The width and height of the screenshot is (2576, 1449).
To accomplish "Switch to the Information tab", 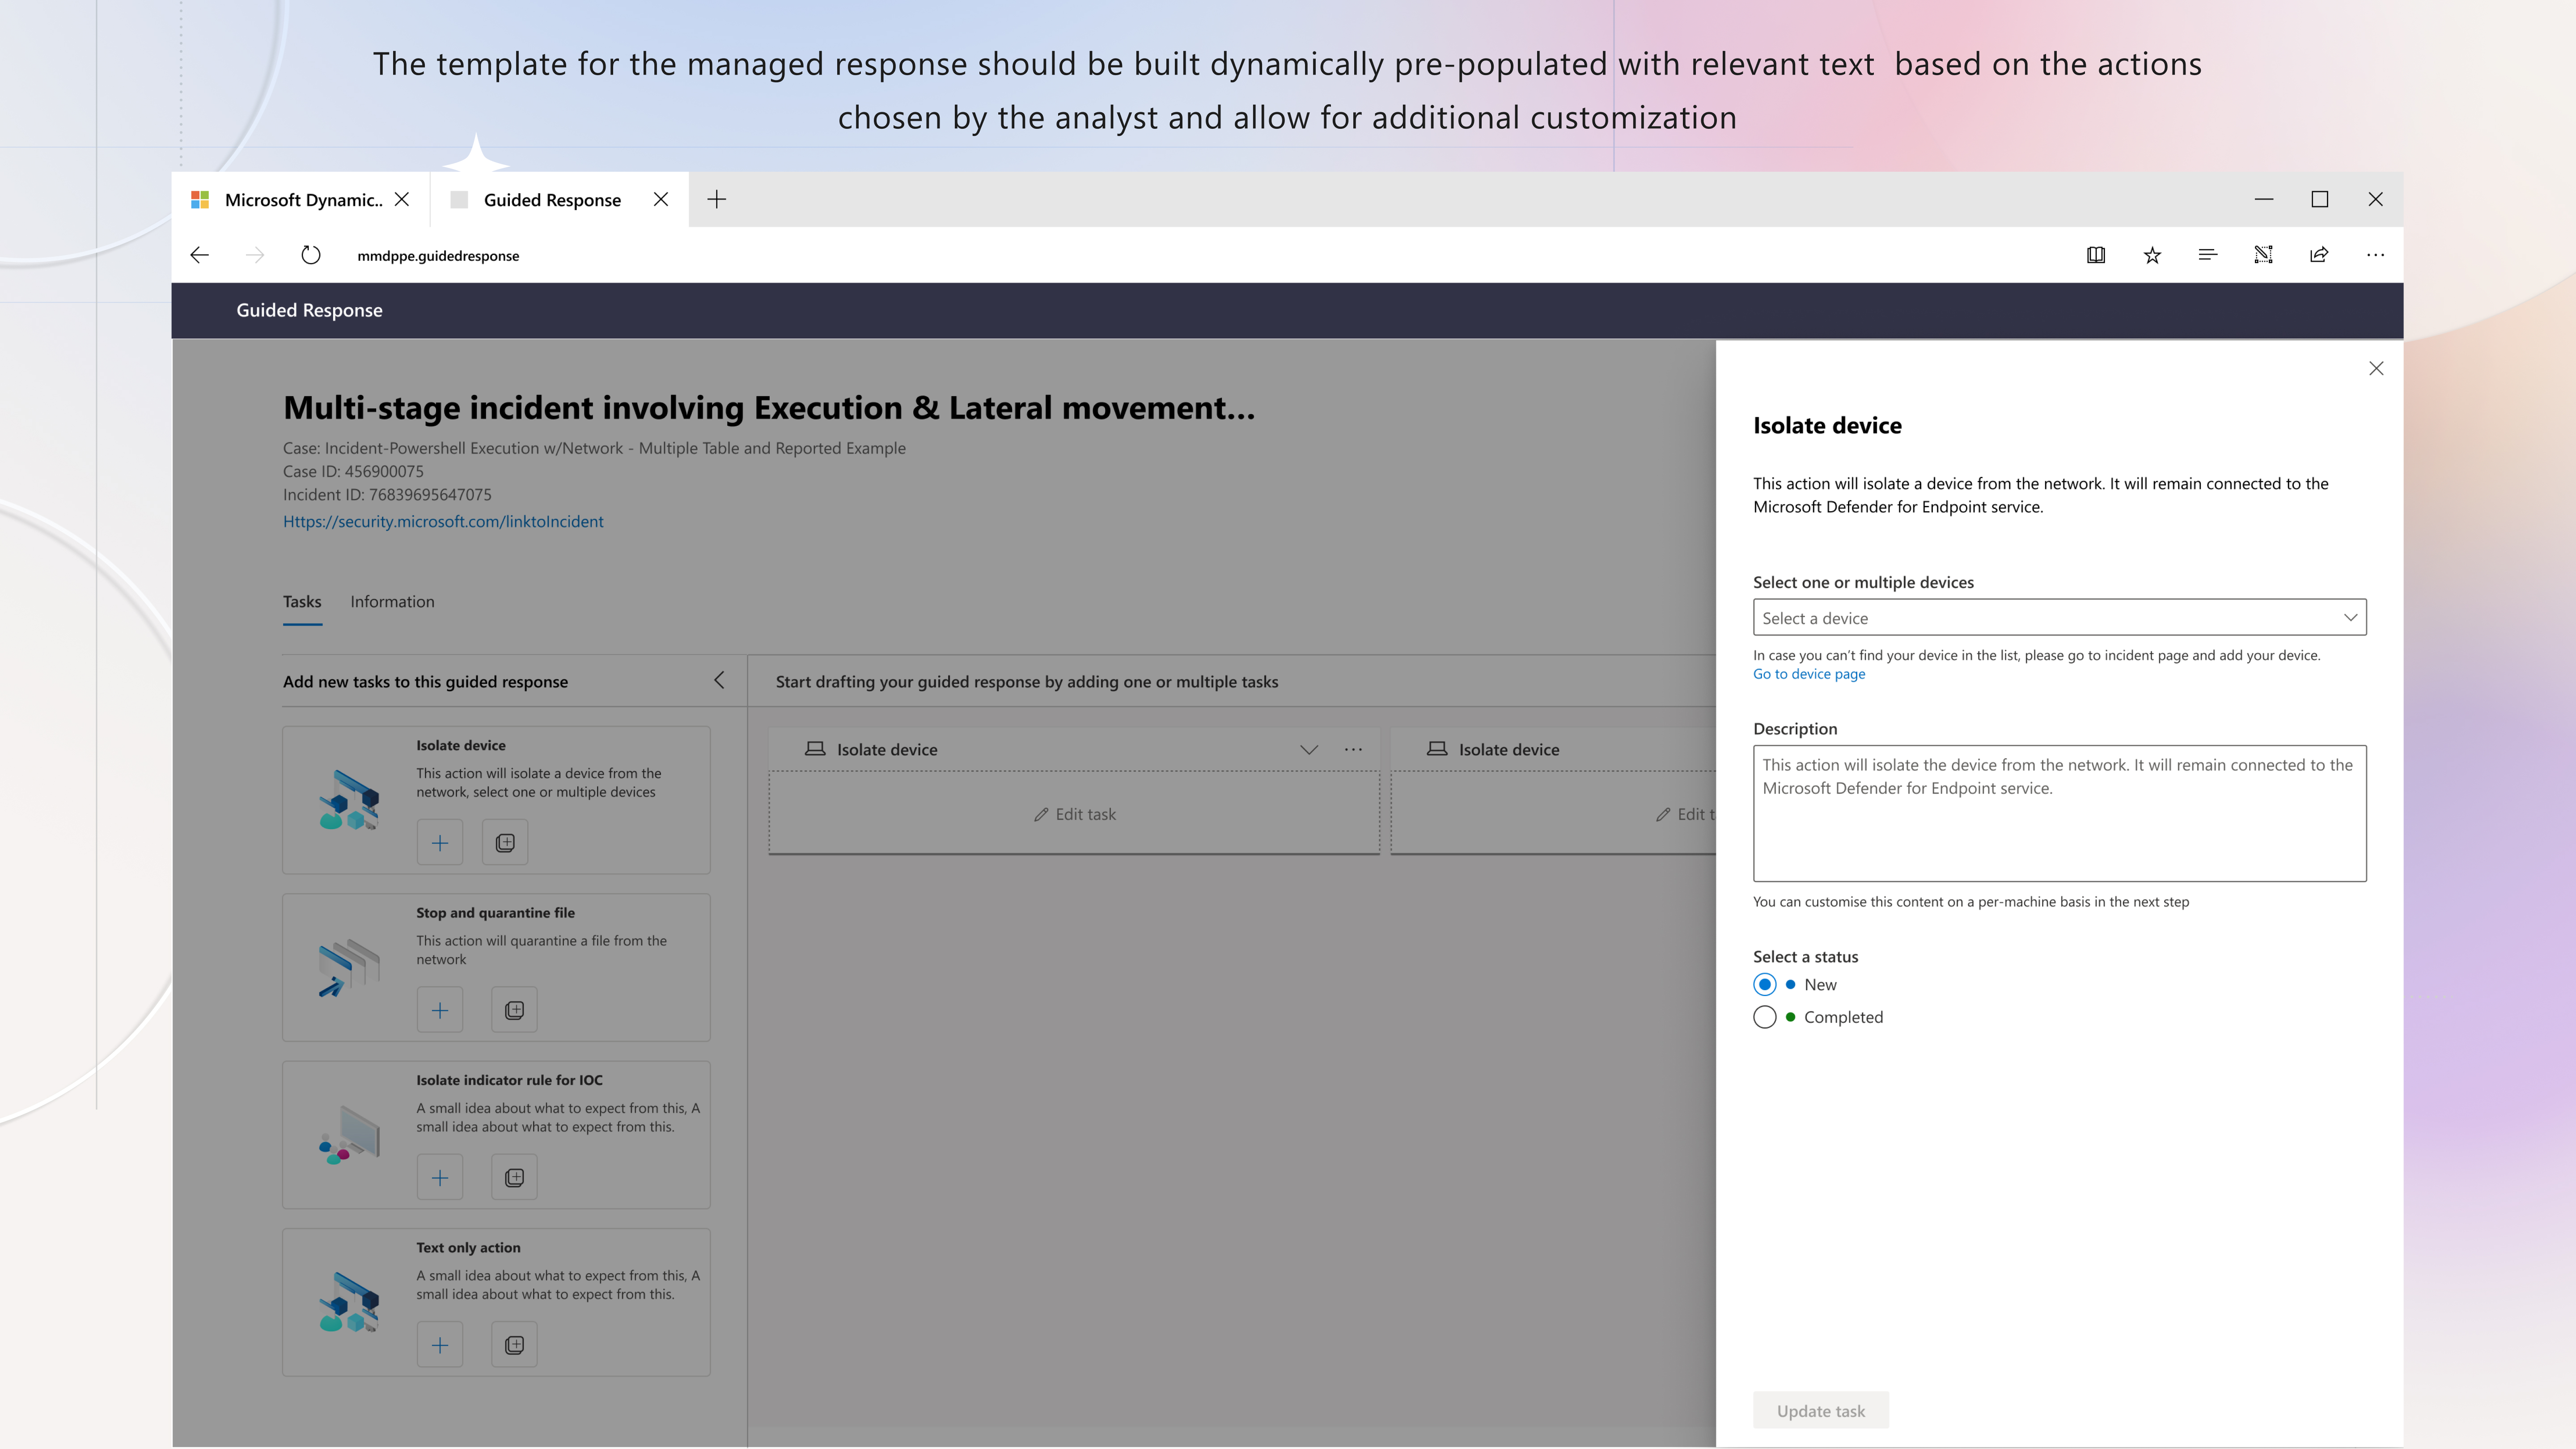I will tap(392, 601).
